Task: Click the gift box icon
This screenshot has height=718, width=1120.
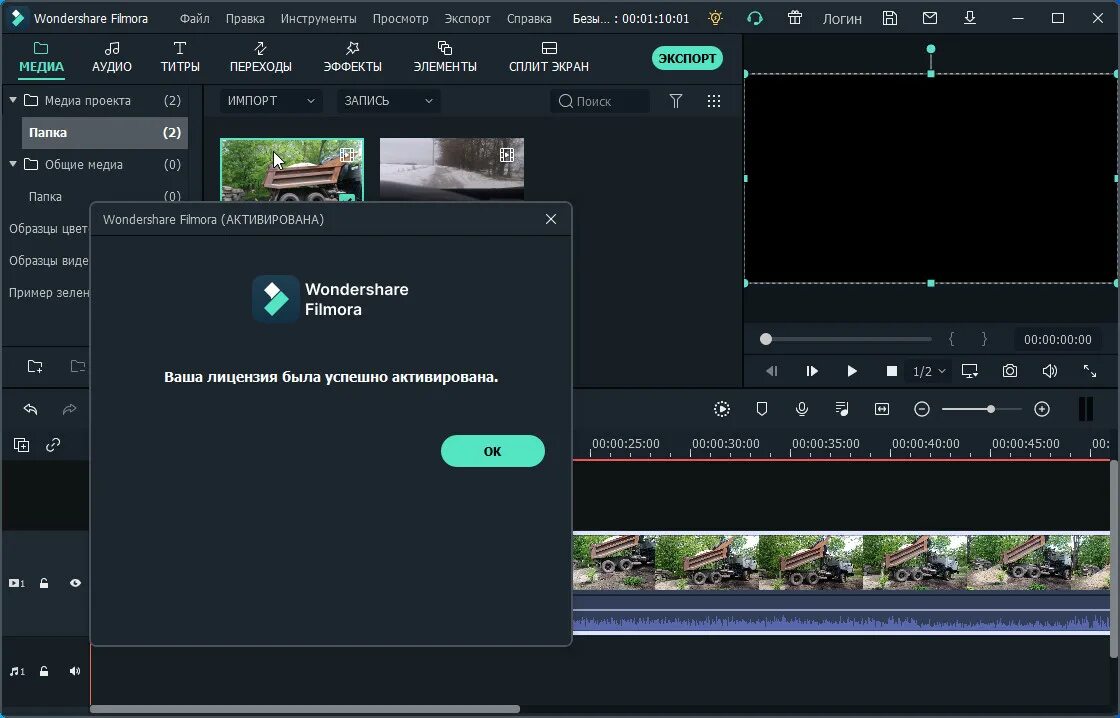Action: coord(795,19)
